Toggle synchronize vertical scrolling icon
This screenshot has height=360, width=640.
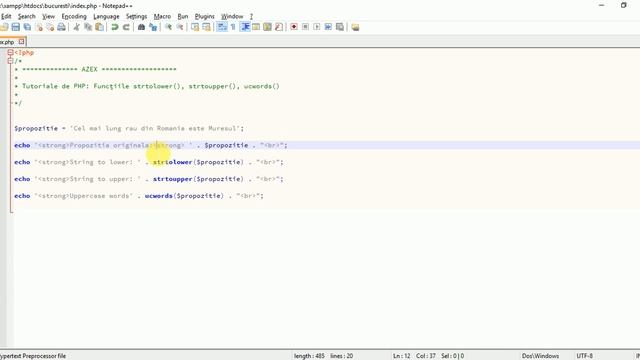[x=195, y=27]
